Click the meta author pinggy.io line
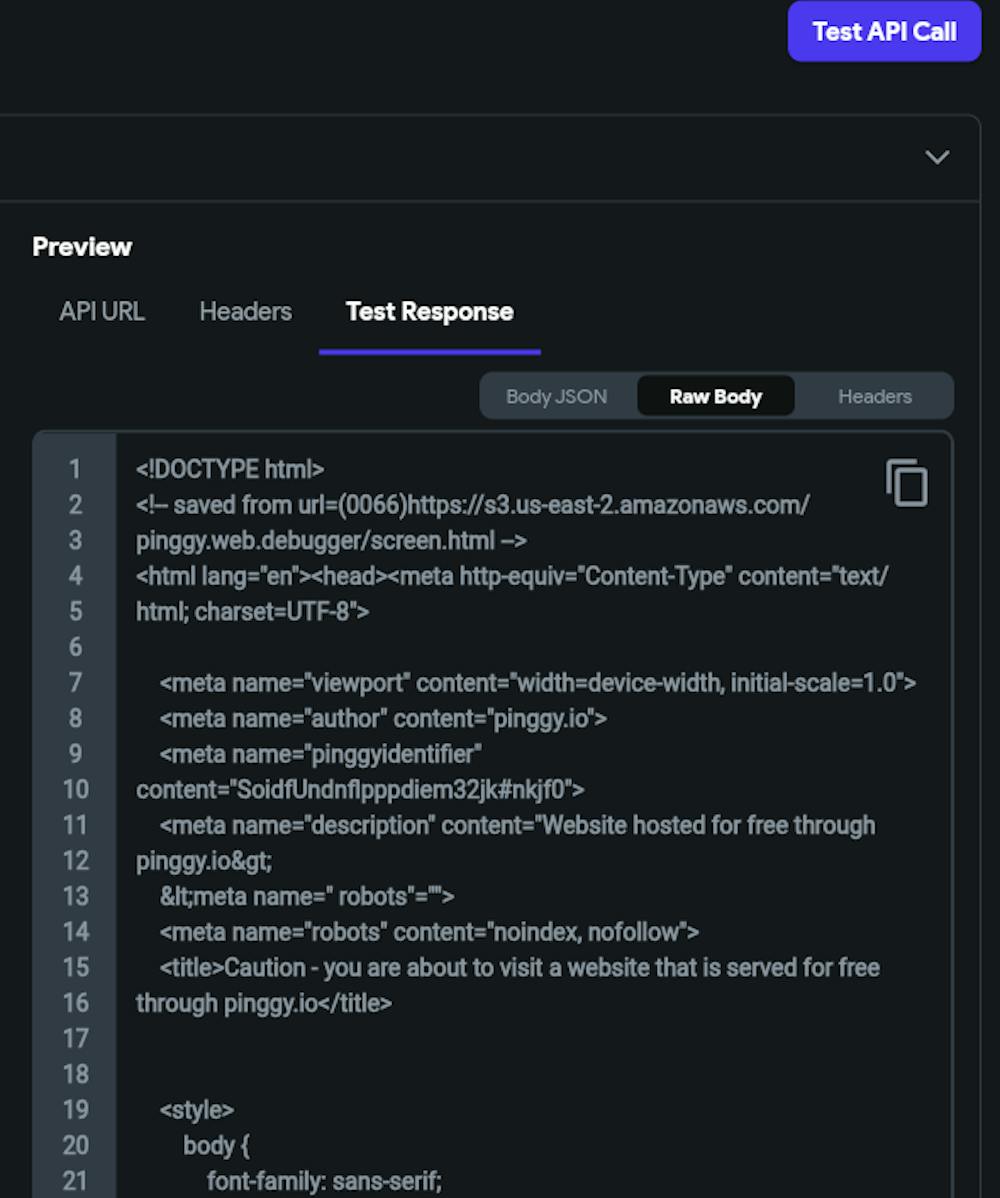Viewport: 1000px width, 1198px height. tap(383, 718)
